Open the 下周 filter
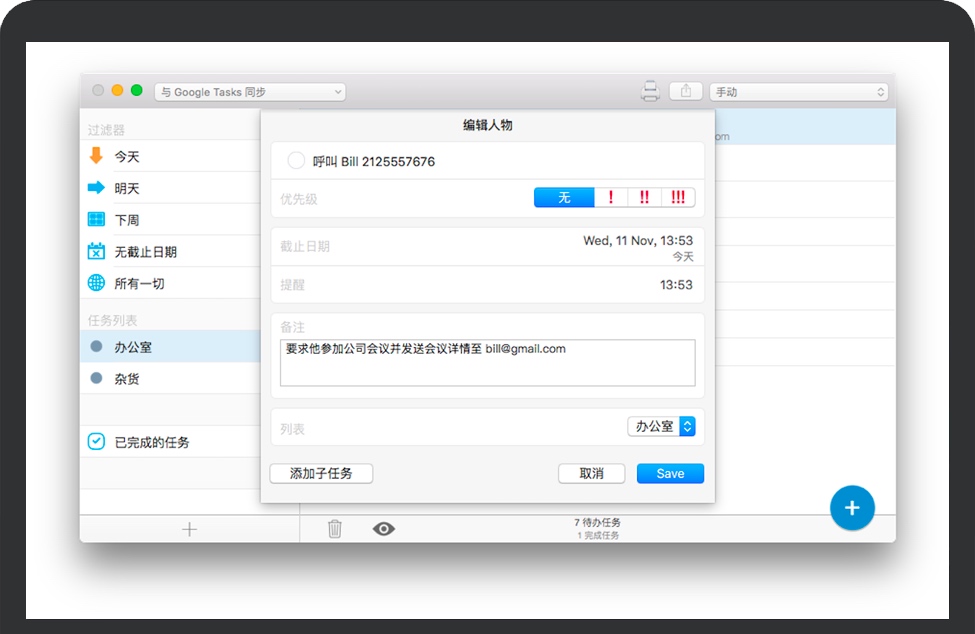This screenshot has width=975, height=634. tap(127, 220)
